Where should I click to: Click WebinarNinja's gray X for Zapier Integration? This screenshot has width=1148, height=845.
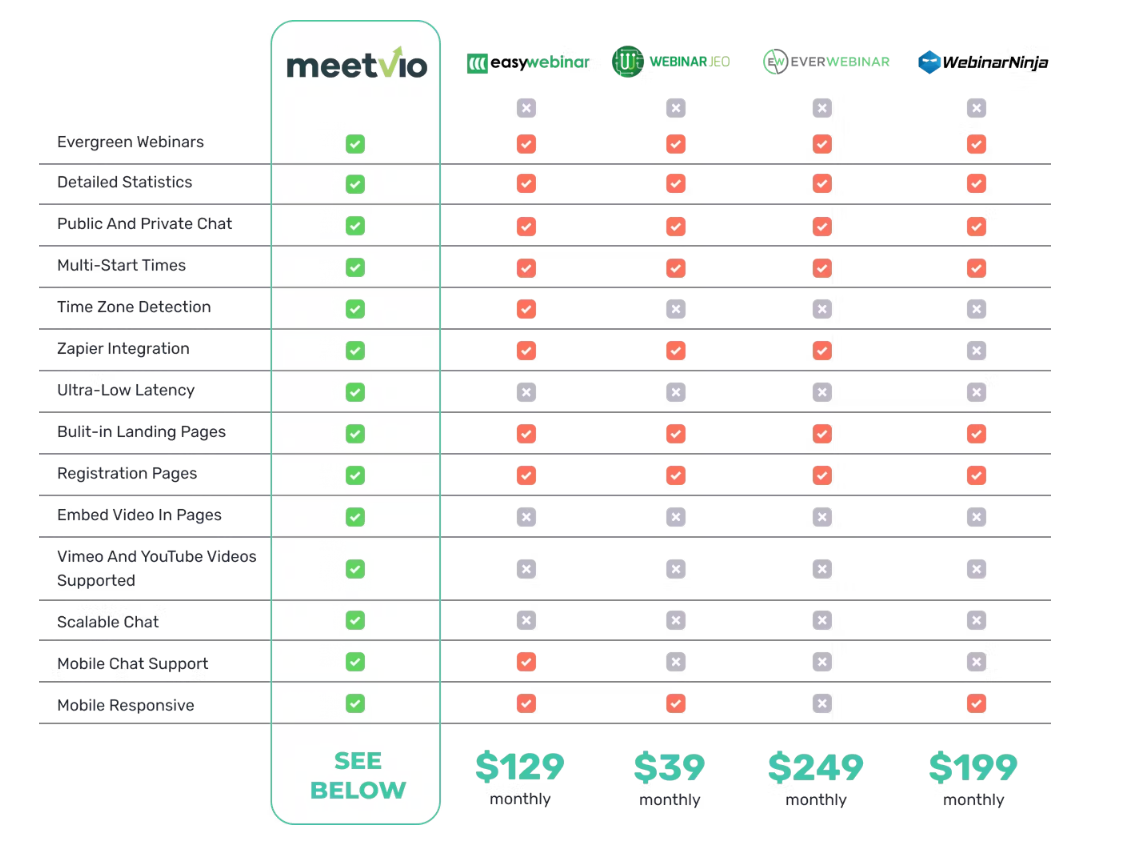click(976, 351)
